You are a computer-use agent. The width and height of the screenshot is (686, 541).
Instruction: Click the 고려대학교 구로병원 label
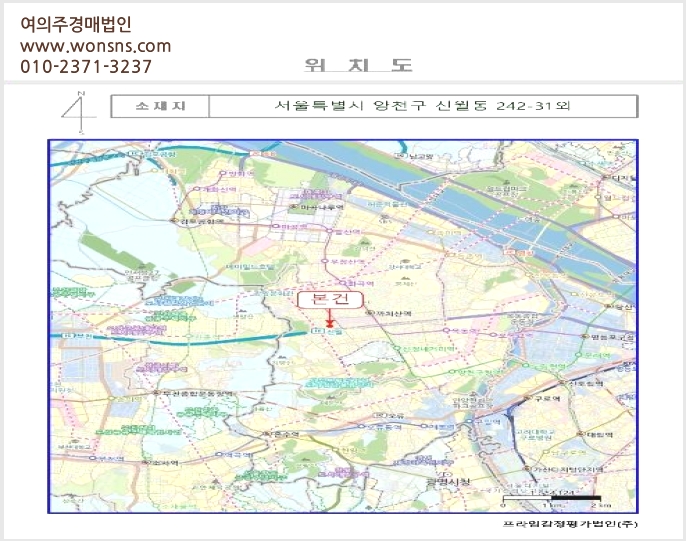click(534, 434)
